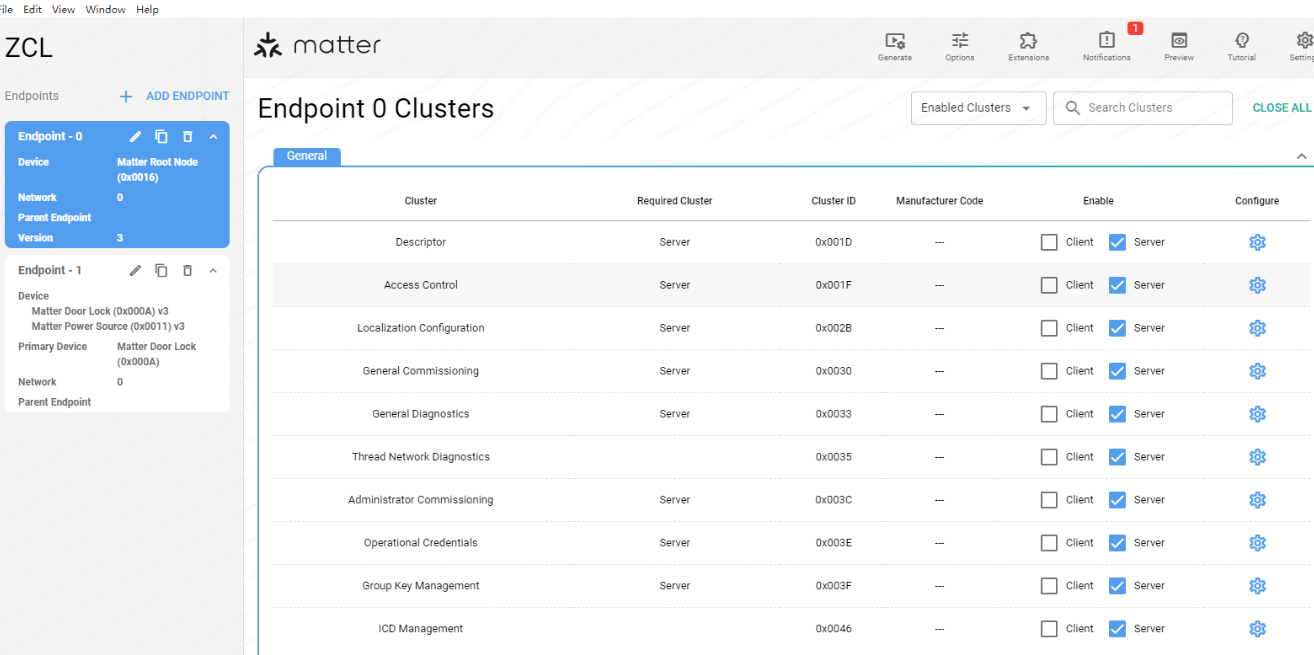1314x655 pixels.
Task: Select the Endpoint - 1 card title
Action: (x=50, y=271)
